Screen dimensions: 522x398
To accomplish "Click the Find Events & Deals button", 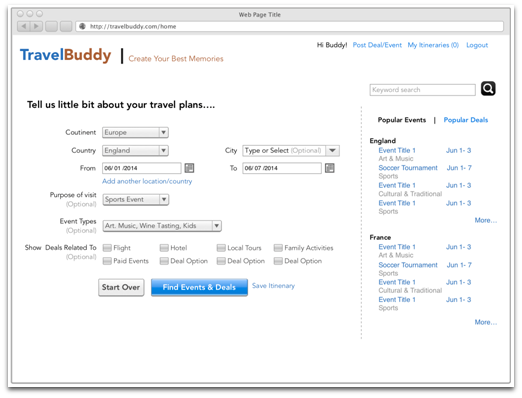I will 199,287.
